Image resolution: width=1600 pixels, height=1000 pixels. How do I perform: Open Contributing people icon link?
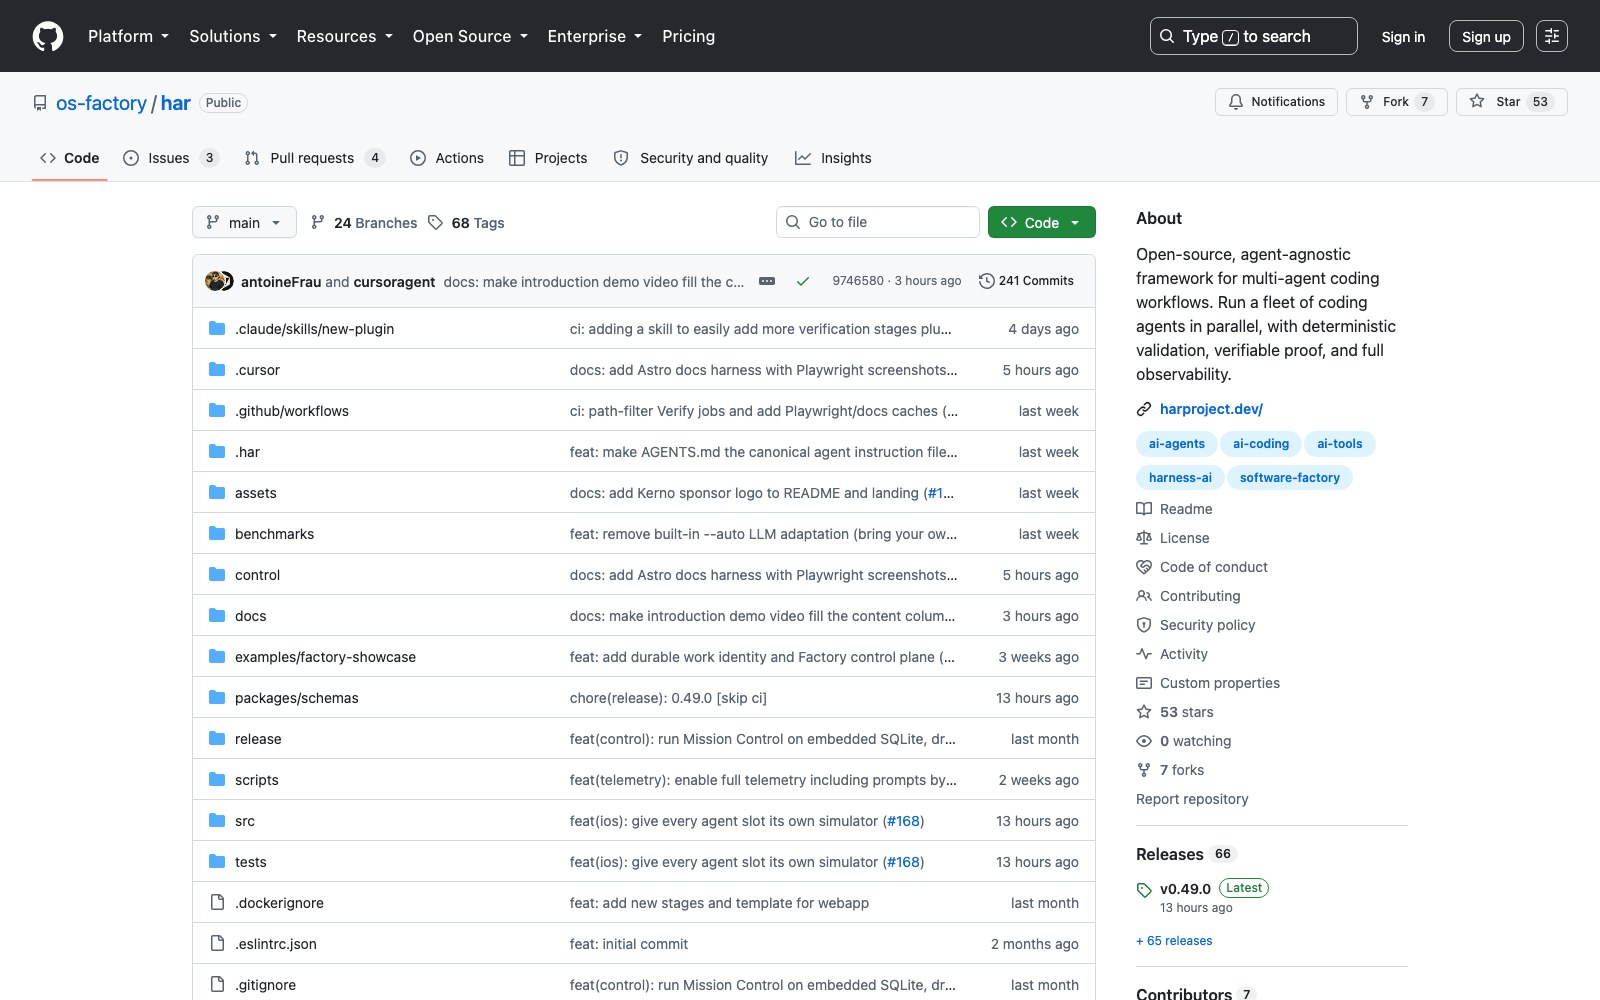[1144, 596]
